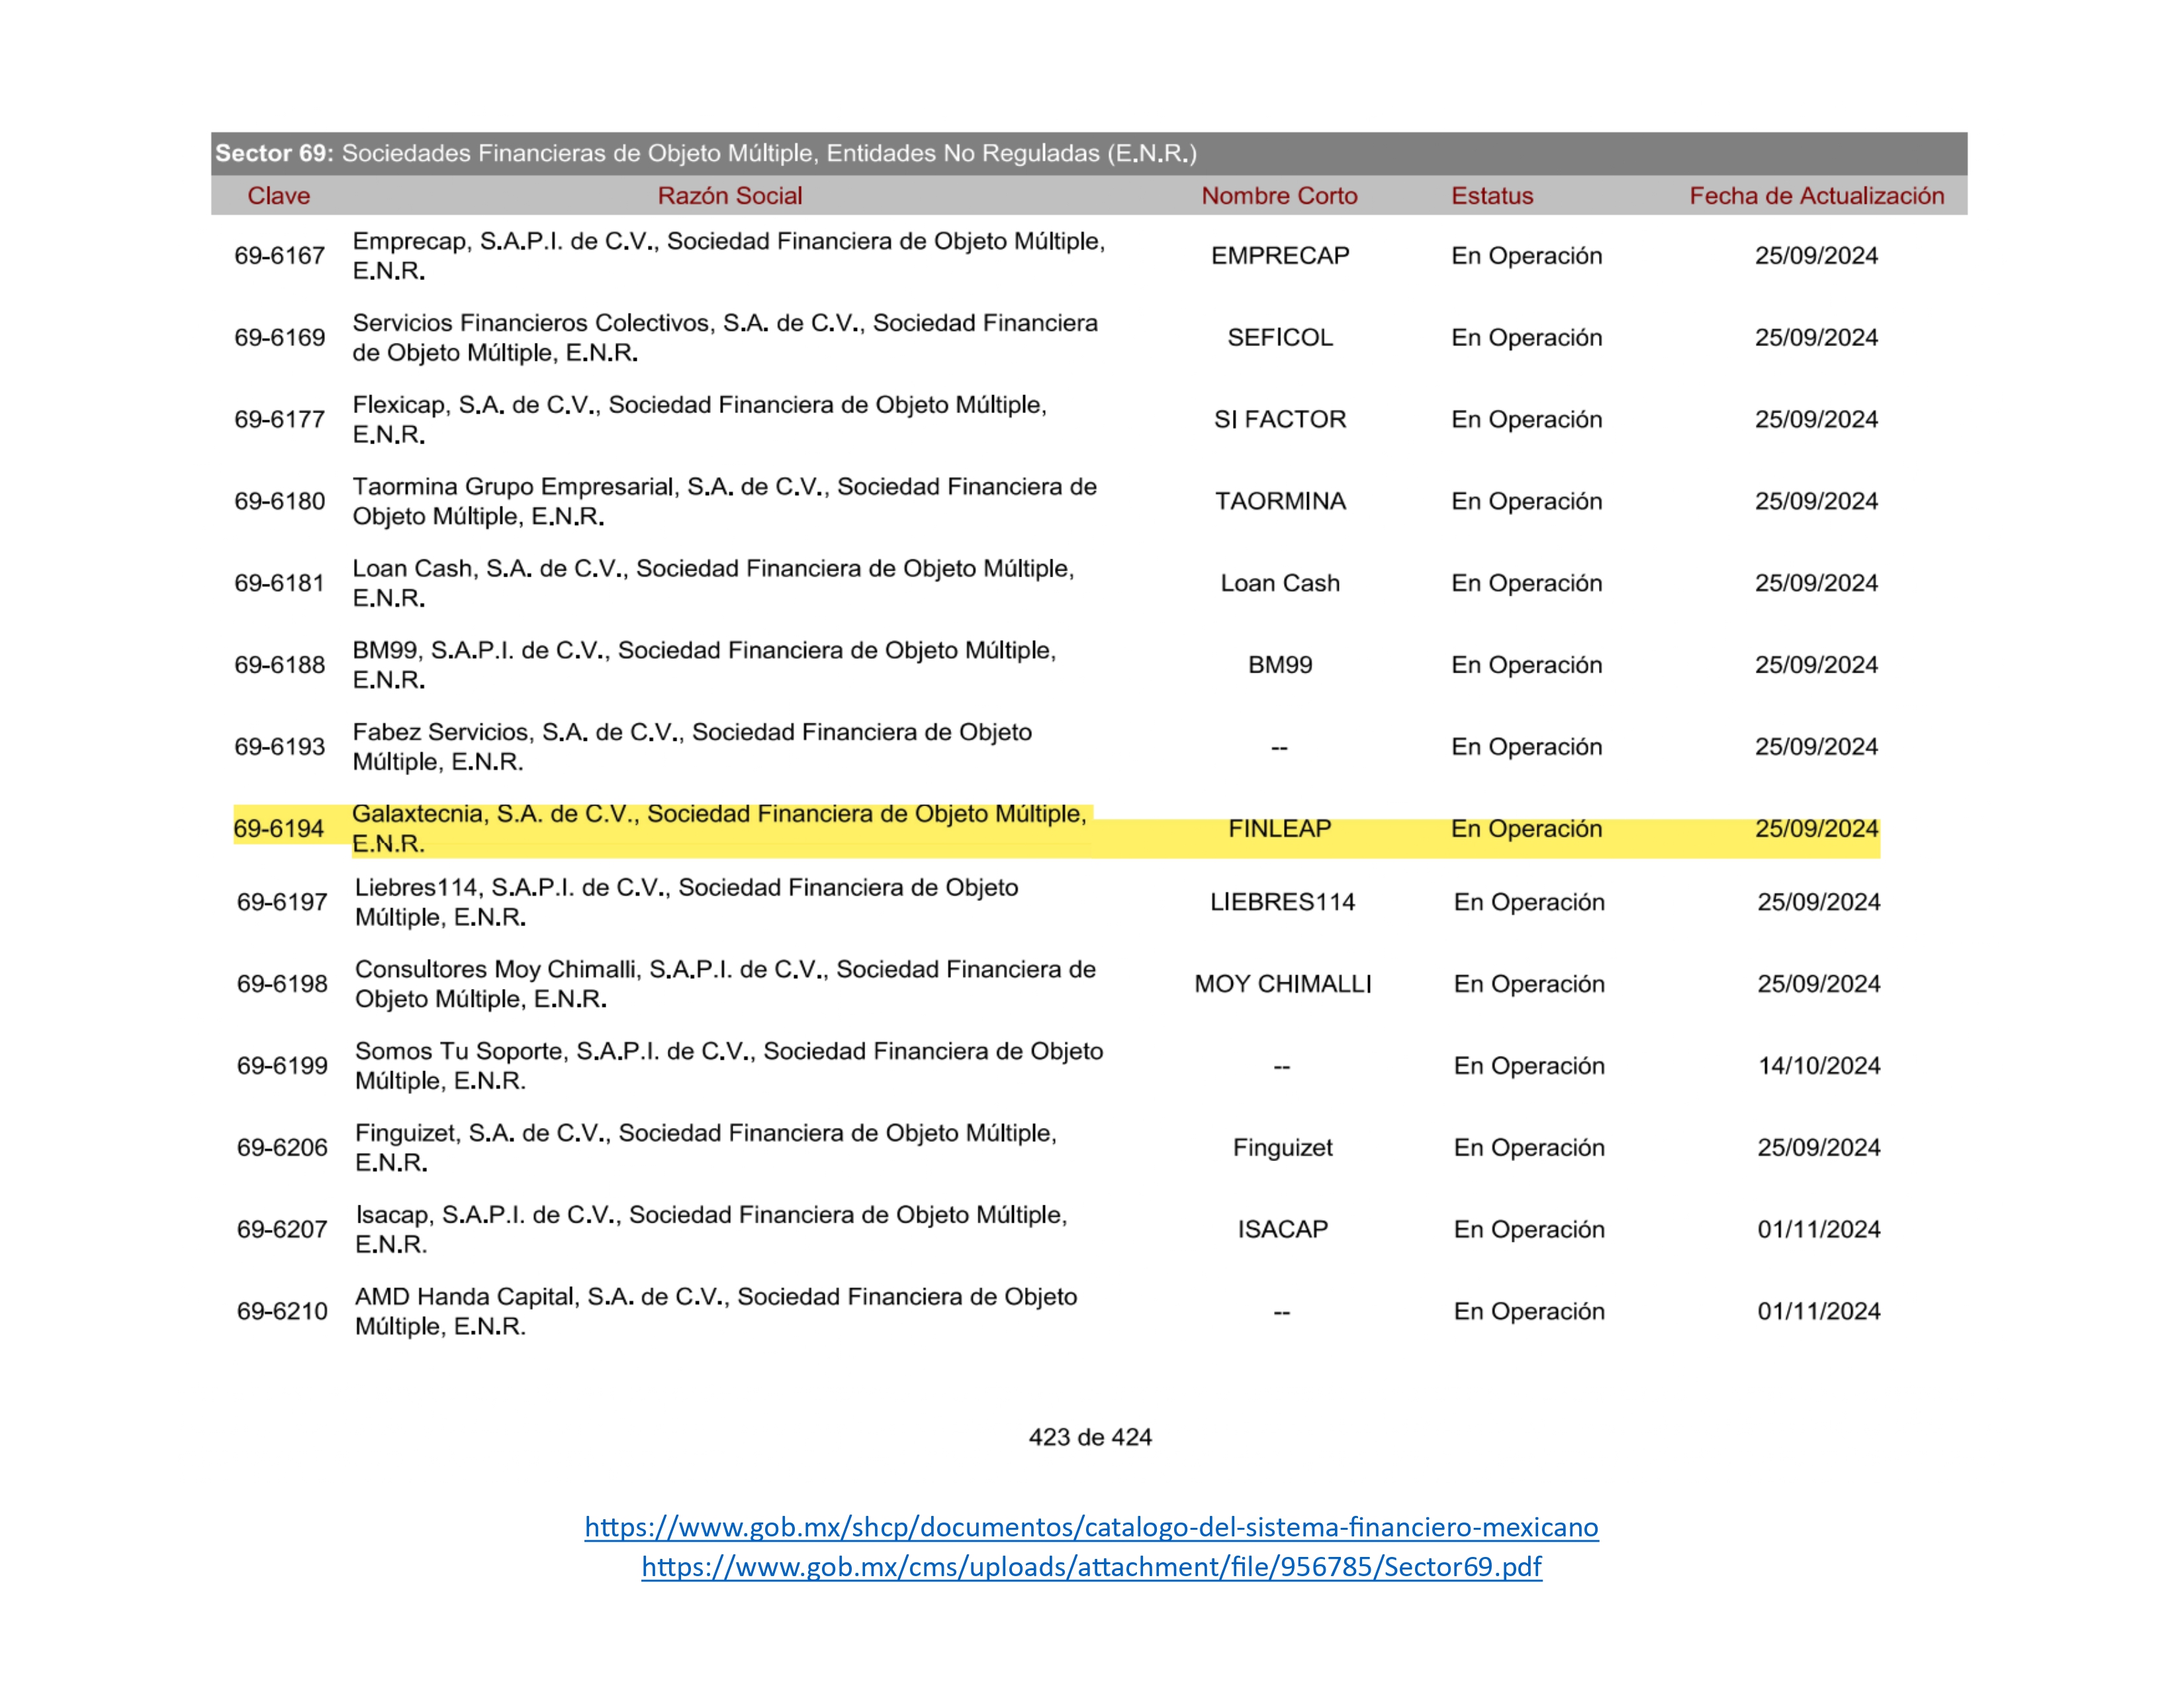
Task: Select clave 69-6193
Action: click(x=280, y=748)
